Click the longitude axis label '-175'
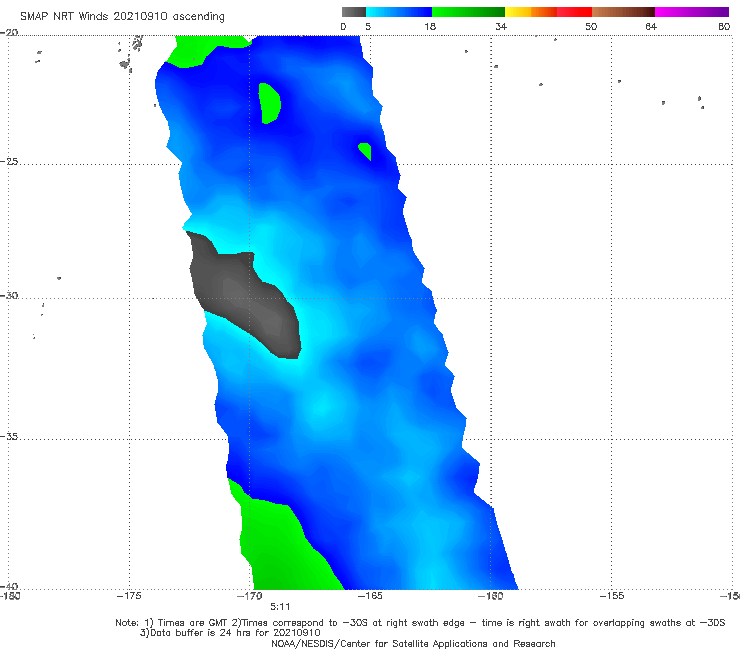The height and width of the screenshot is (650, 740). point(129,596)
